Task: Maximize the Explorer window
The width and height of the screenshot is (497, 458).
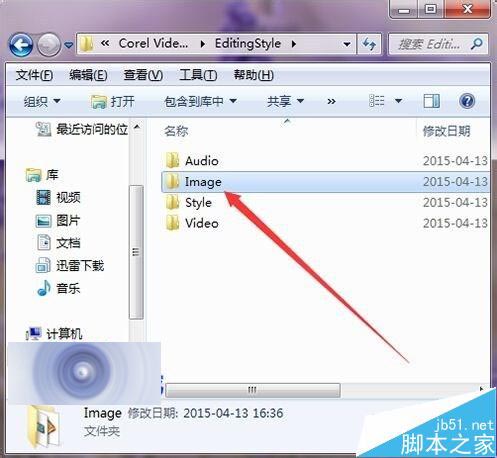Action: 430,9
